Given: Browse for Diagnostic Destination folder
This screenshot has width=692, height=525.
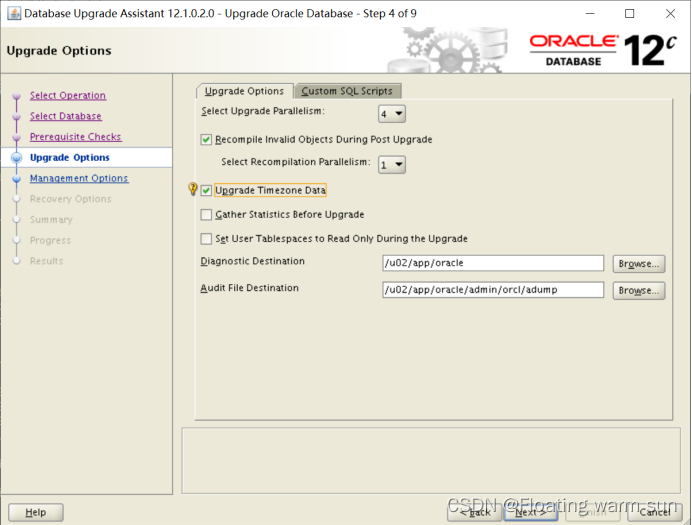Looking at the screenshot, I should [x=639, y=264].
